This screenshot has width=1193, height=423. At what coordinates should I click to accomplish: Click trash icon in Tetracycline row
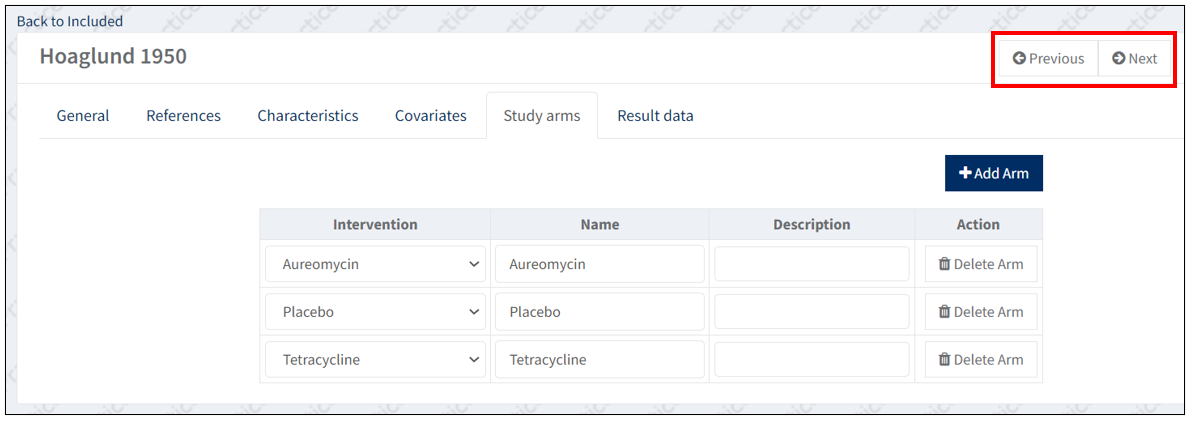(x=944, y=360)
